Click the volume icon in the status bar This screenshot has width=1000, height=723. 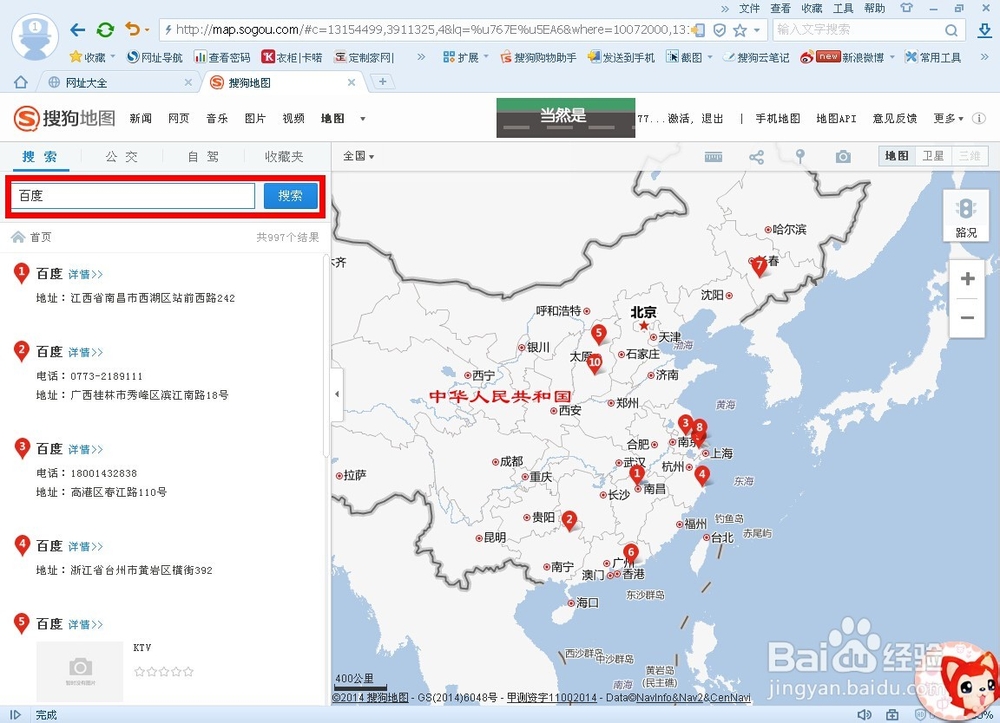pyautogui.click(x=865, y=715)
